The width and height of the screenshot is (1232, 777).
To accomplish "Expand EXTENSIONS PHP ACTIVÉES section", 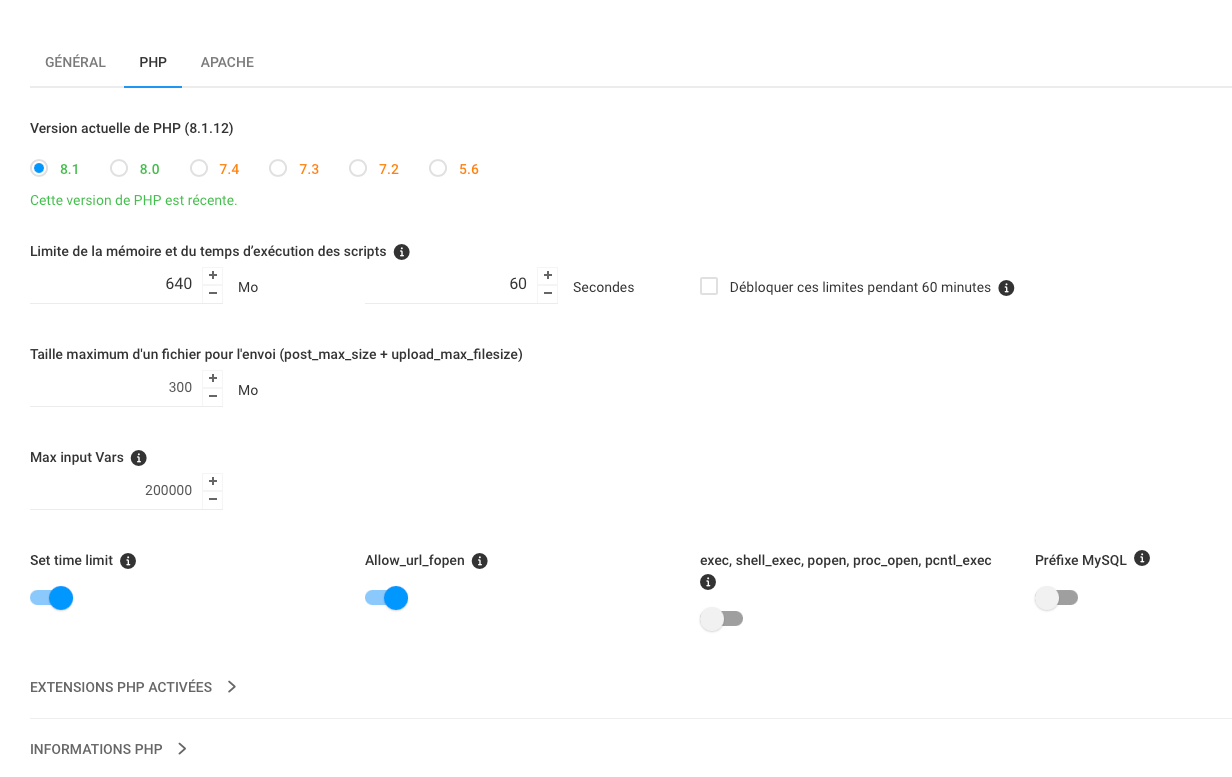I will [133, 687].
